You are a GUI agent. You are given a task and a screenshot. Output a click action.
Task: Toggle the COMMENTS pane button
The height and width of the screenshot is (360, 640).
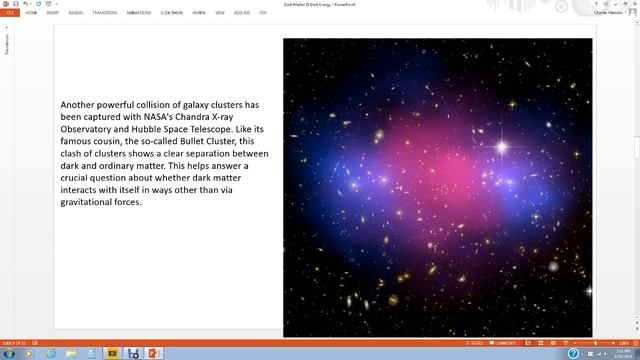pyautogui.click(x=503, y=343)
